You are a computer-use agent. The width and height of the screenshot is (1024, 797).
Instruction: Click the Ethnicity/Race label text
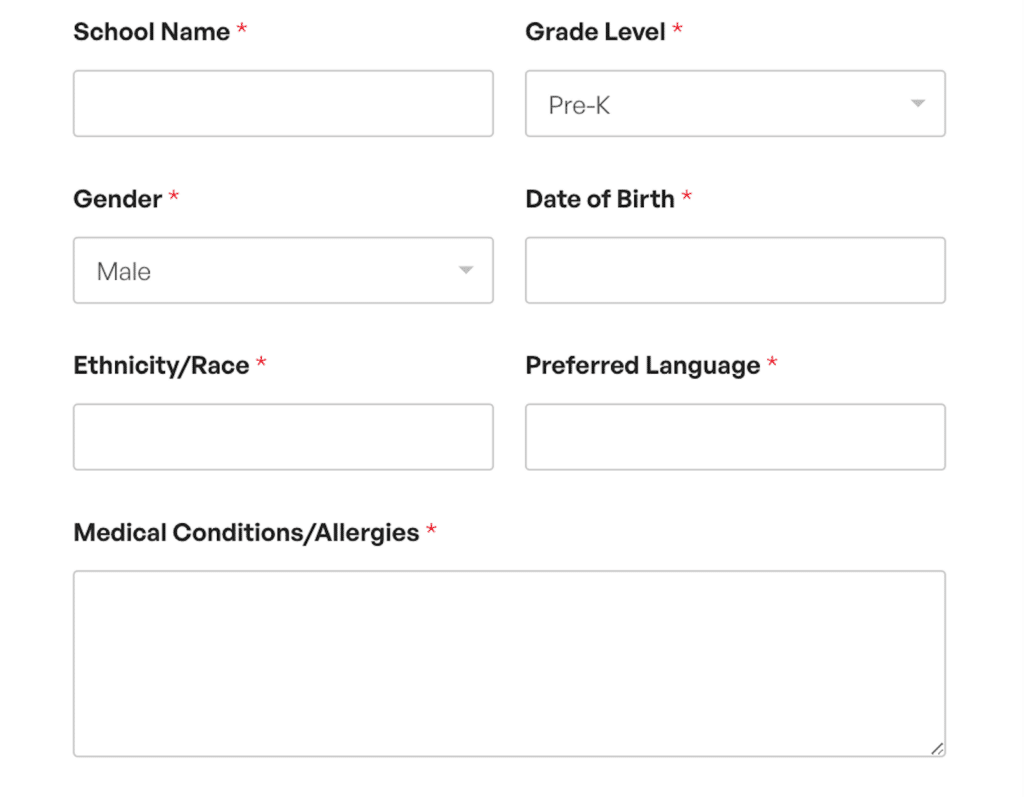tap(161, 365)
